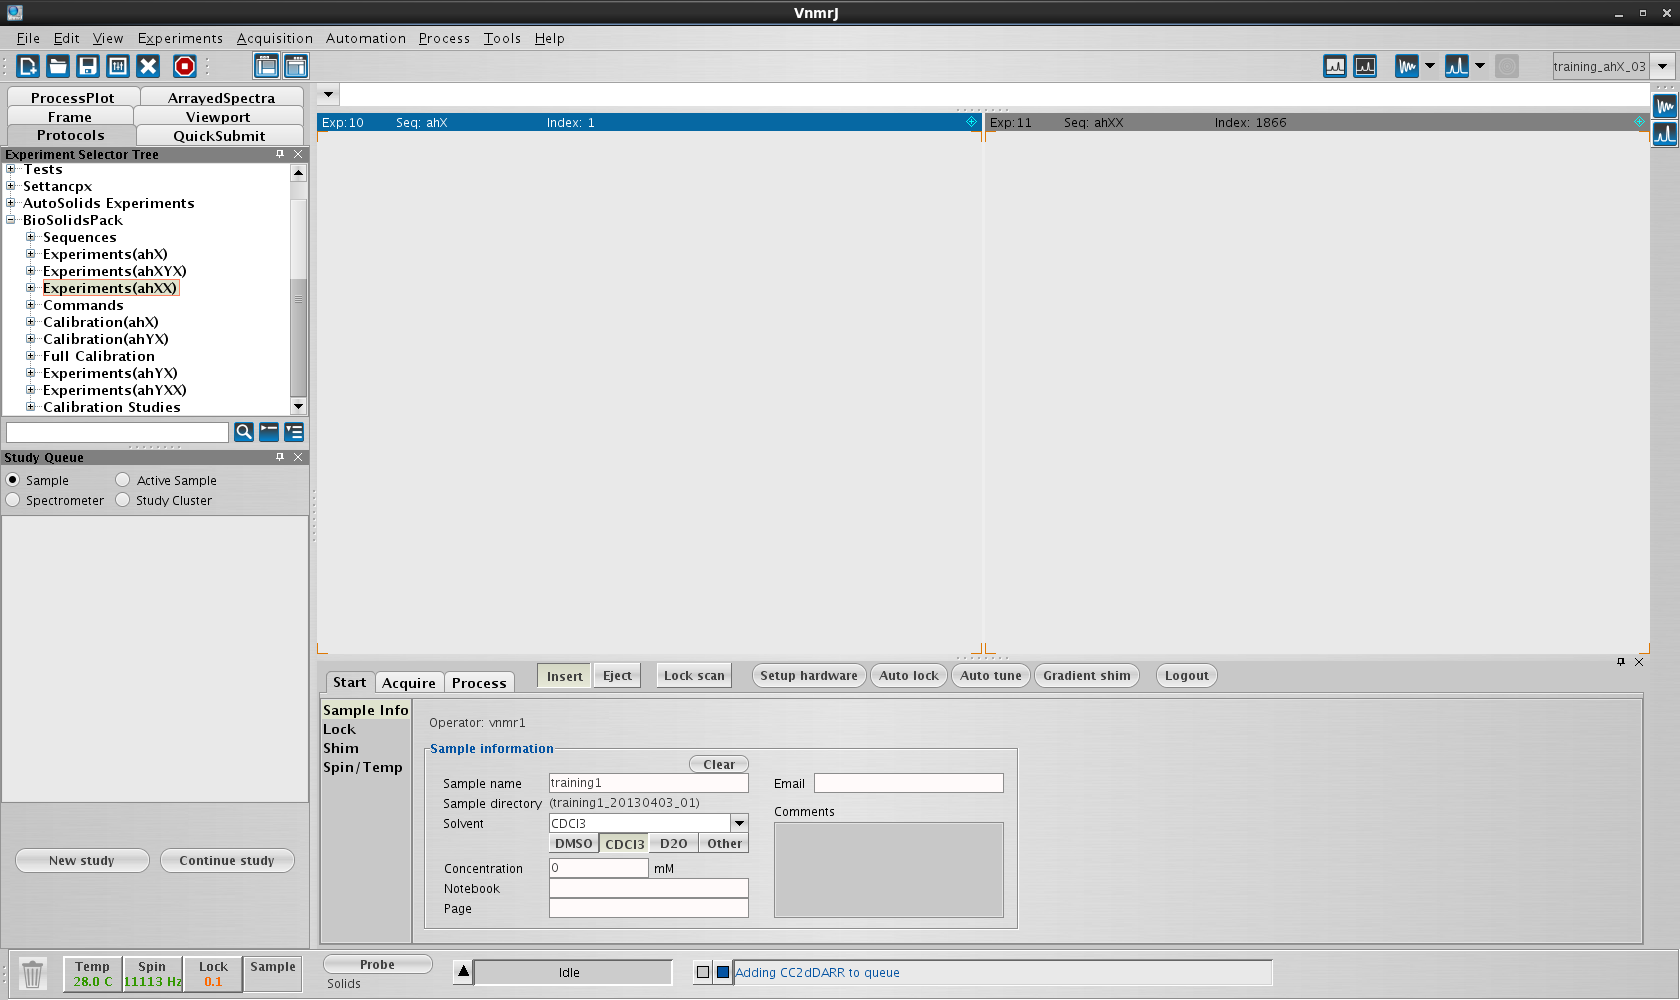Click the New study button
This screenshot has height=1000, width=1680.
pyautogui.click(x=82, y=860)
